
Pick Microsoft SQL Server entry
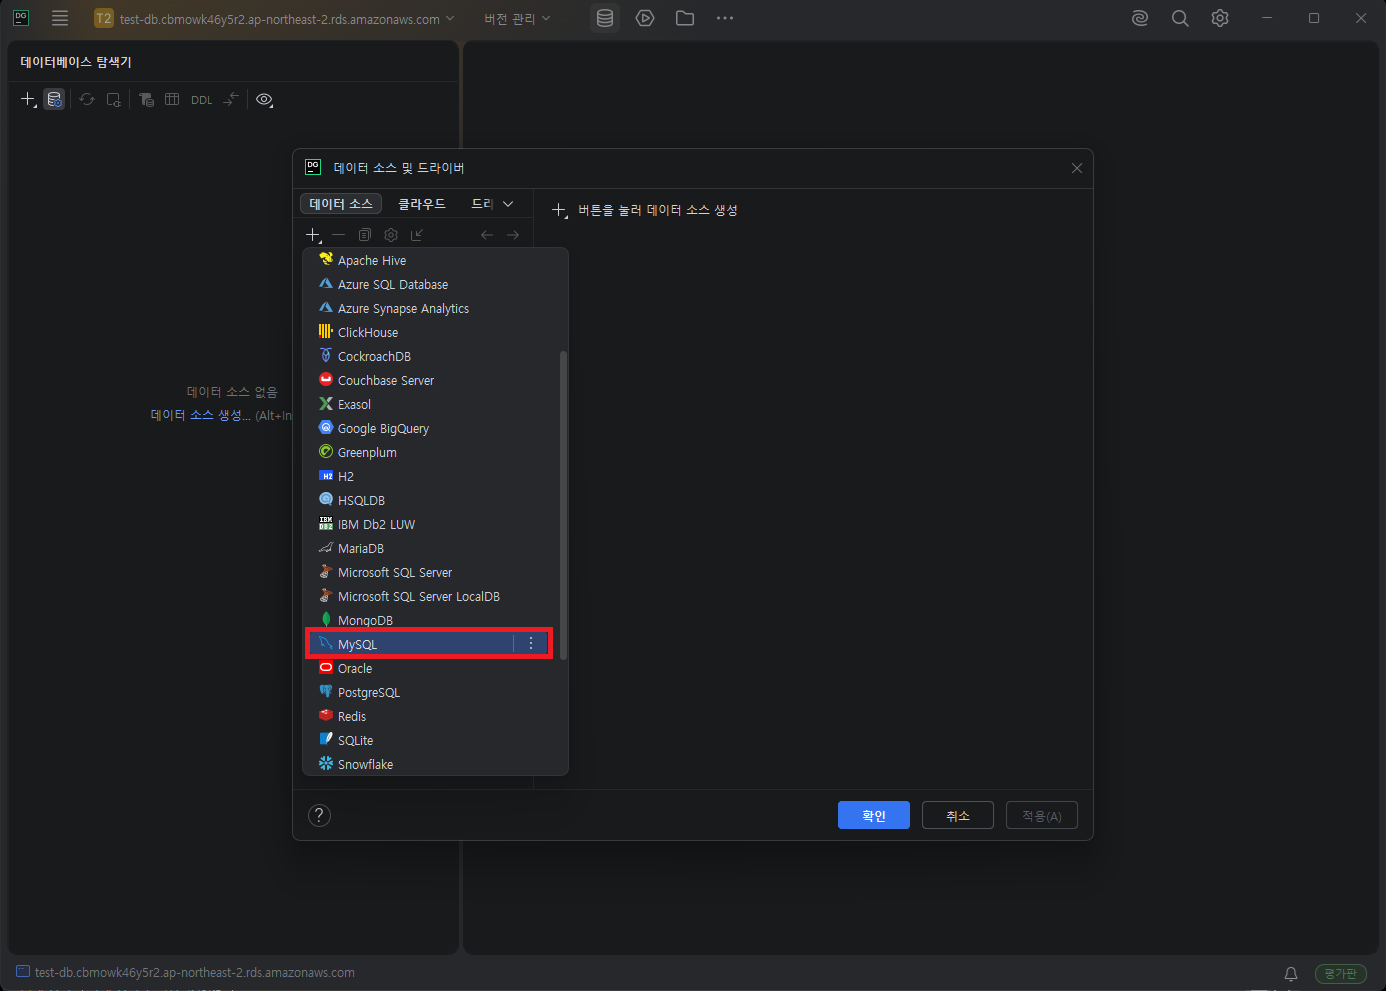coord(431,572)
